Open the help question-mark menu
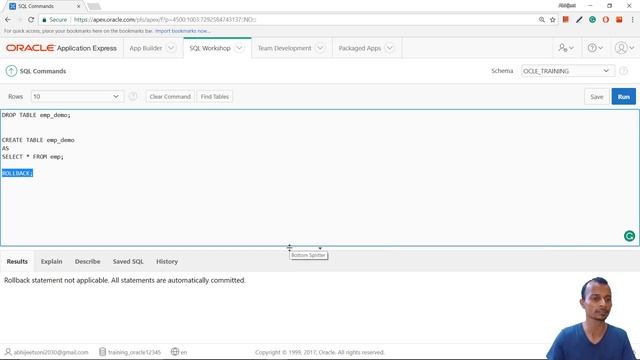Screen dimensions: 640x360 pyautogui.click(x=595, y=48)
